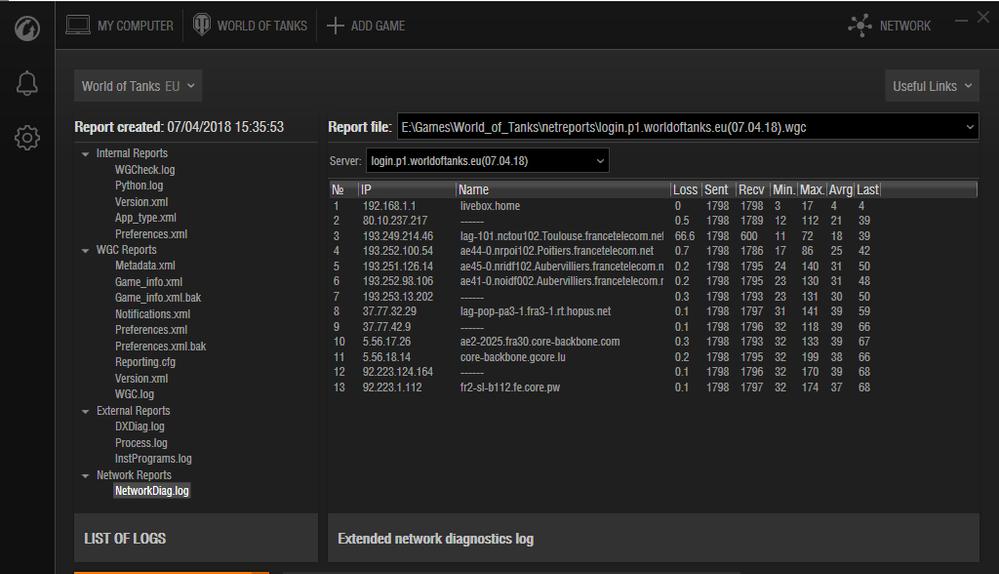The width and height of the screenshot is (999, 574).
Task: Switch to the WORLD OF TANKS tab
Action: [250, 25]
